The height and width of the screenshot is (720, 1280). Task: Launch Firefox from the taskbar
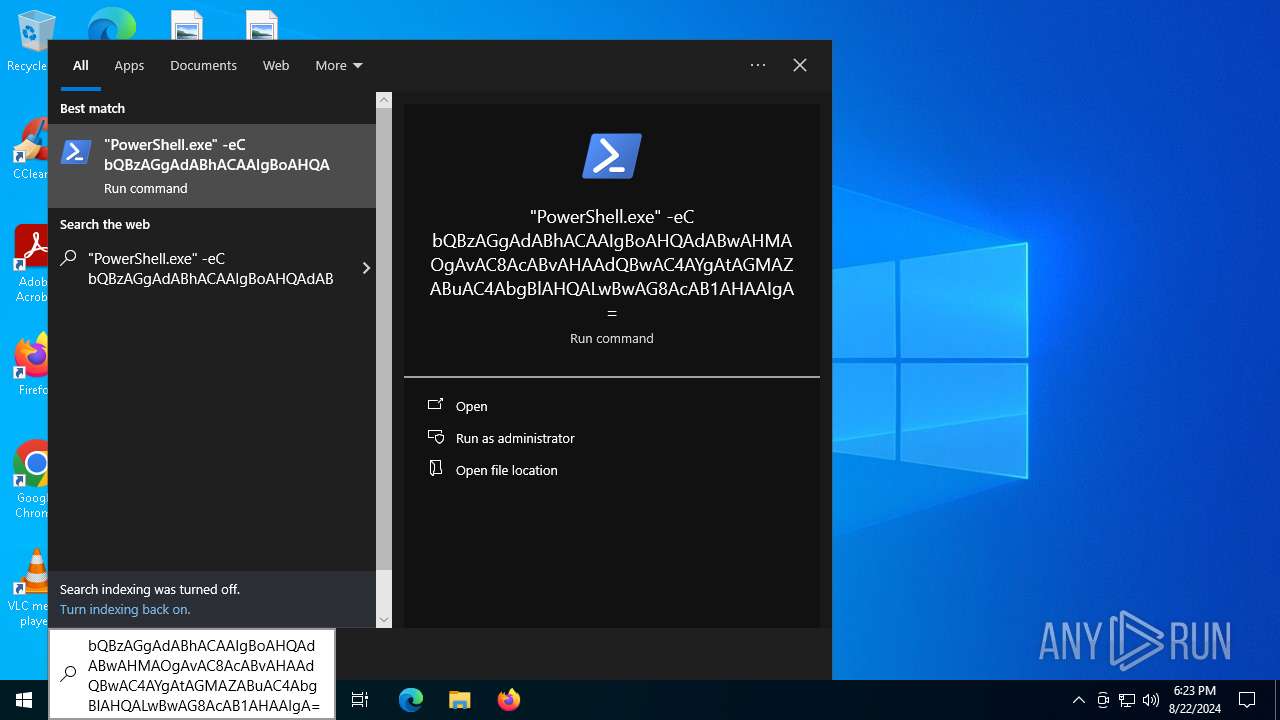point(508,700)
